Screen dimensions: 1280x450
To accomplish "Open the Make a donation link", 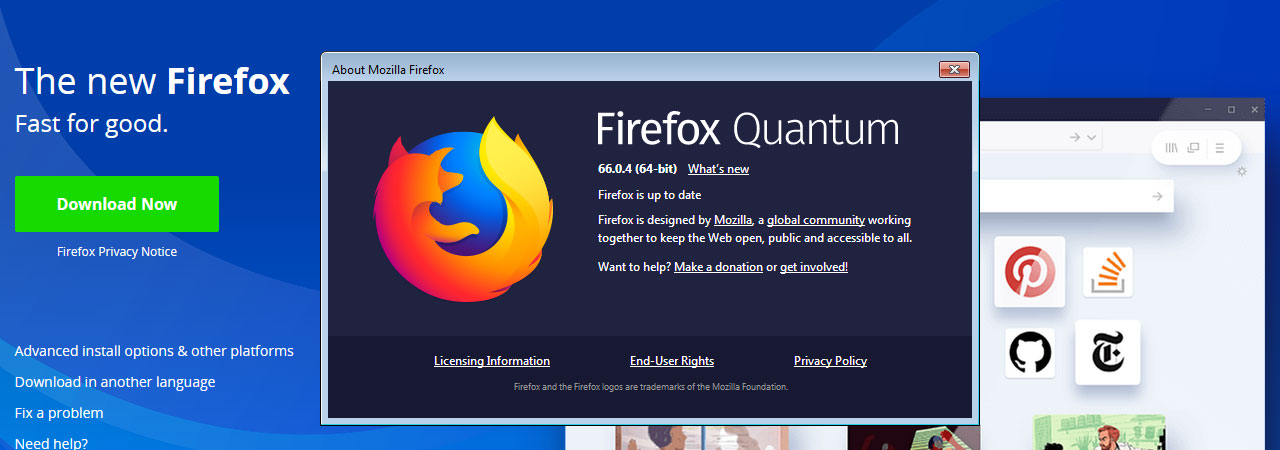I will pyautogui.click(x=718, y=267).
